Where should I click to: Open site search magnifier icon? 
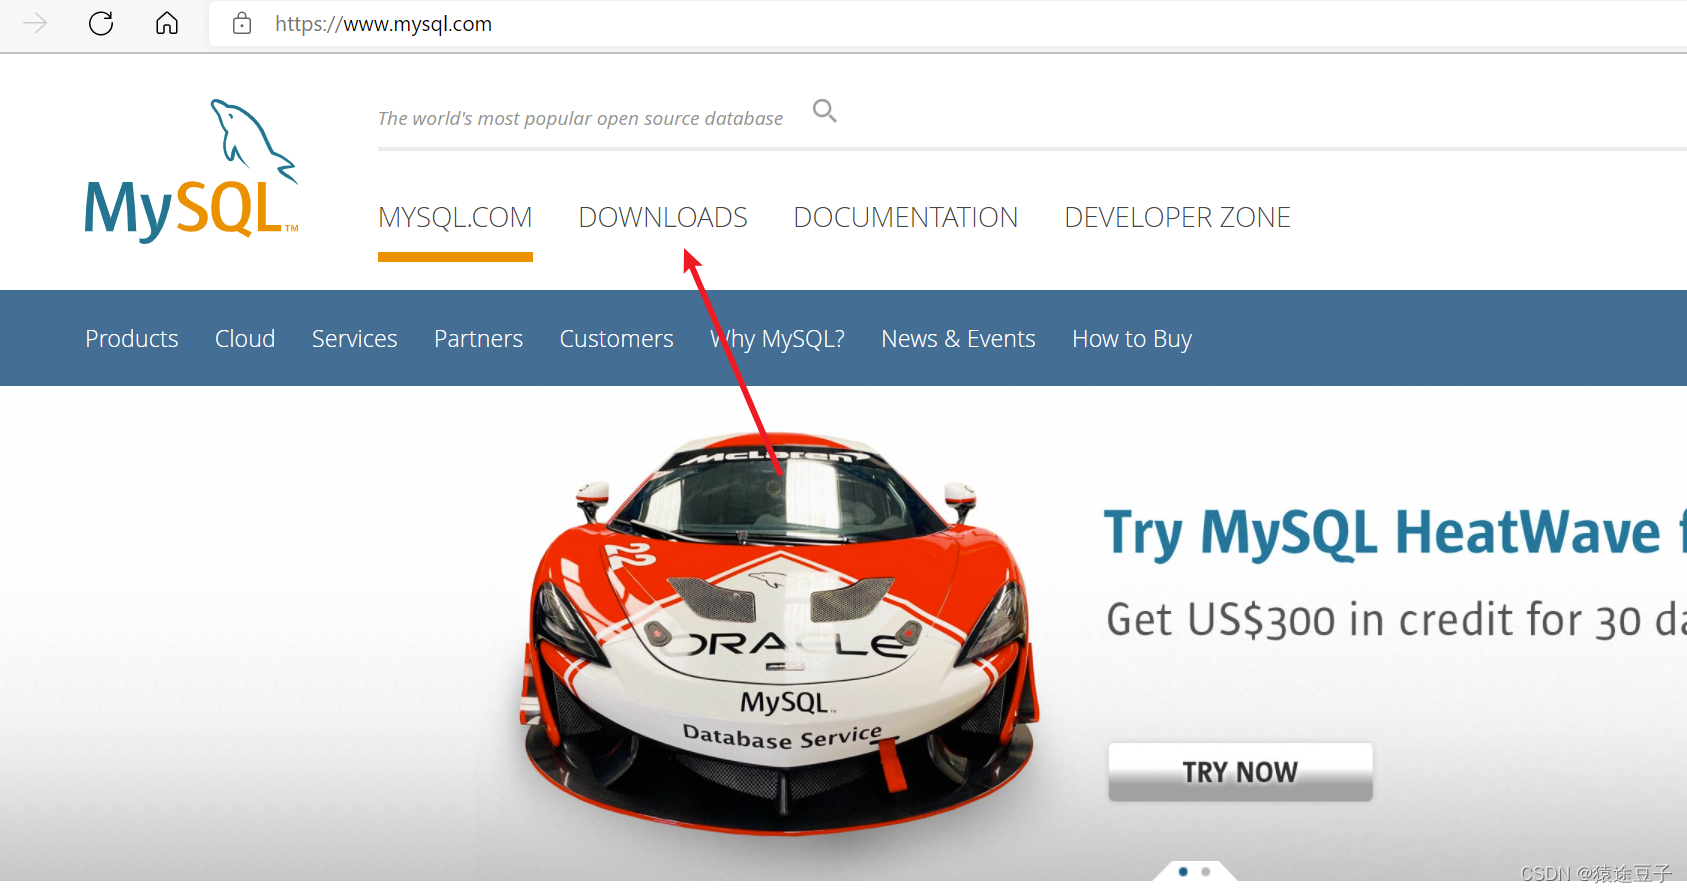(824, 111)
